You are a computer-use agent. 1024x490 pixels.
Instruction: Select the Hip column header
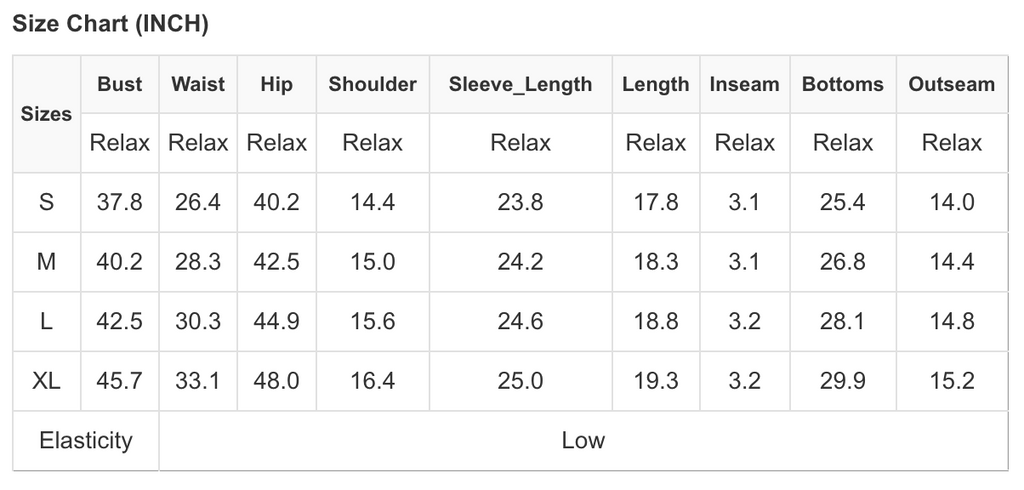click(x=276, y=85)
